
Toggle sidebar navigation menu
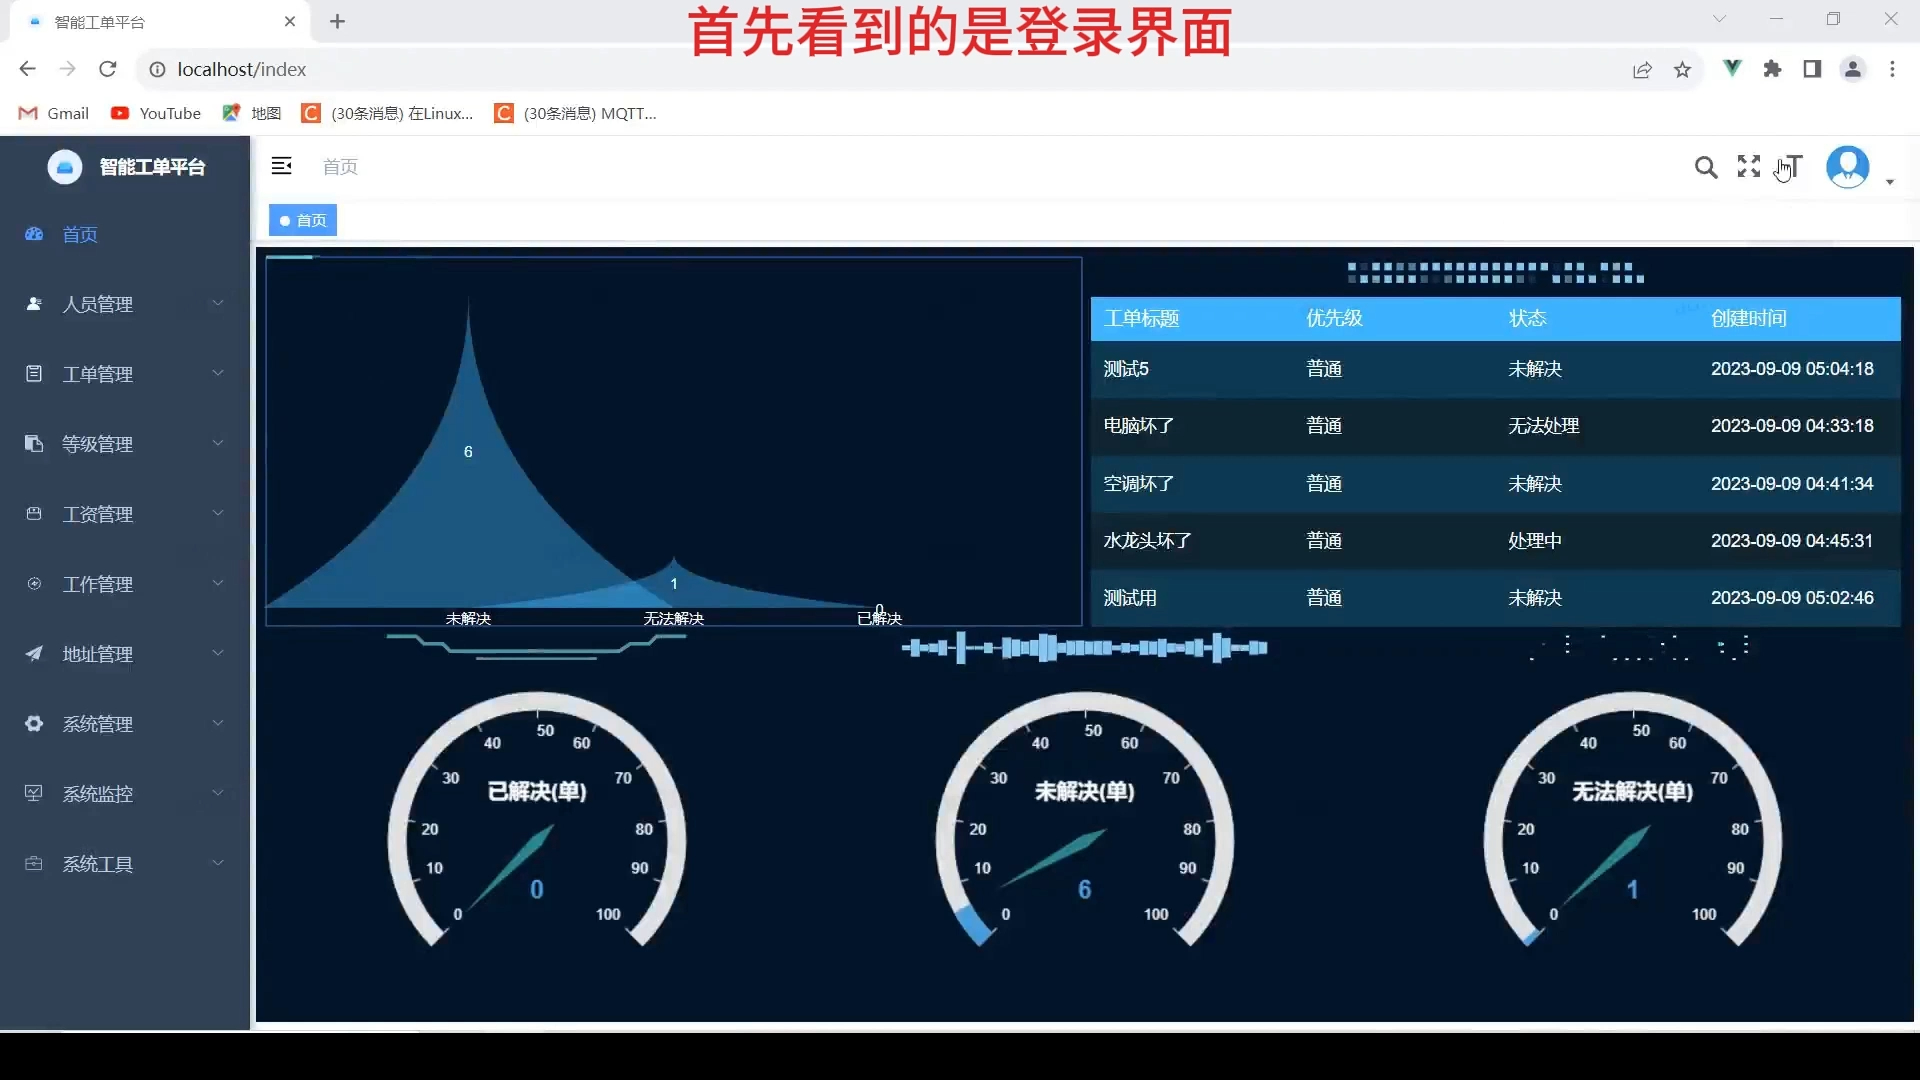281,164
